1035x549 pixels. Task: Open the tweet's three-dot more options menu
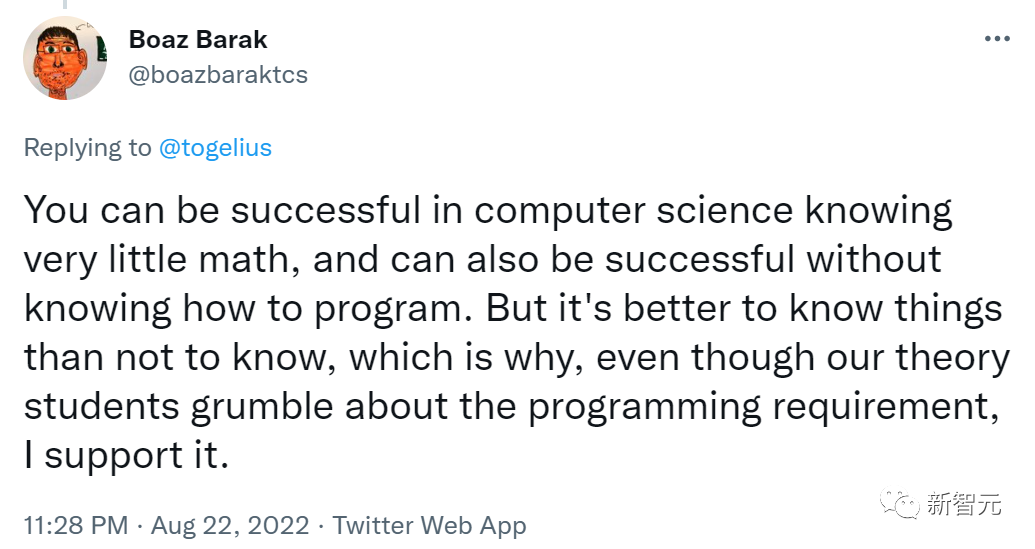point(997,39)
